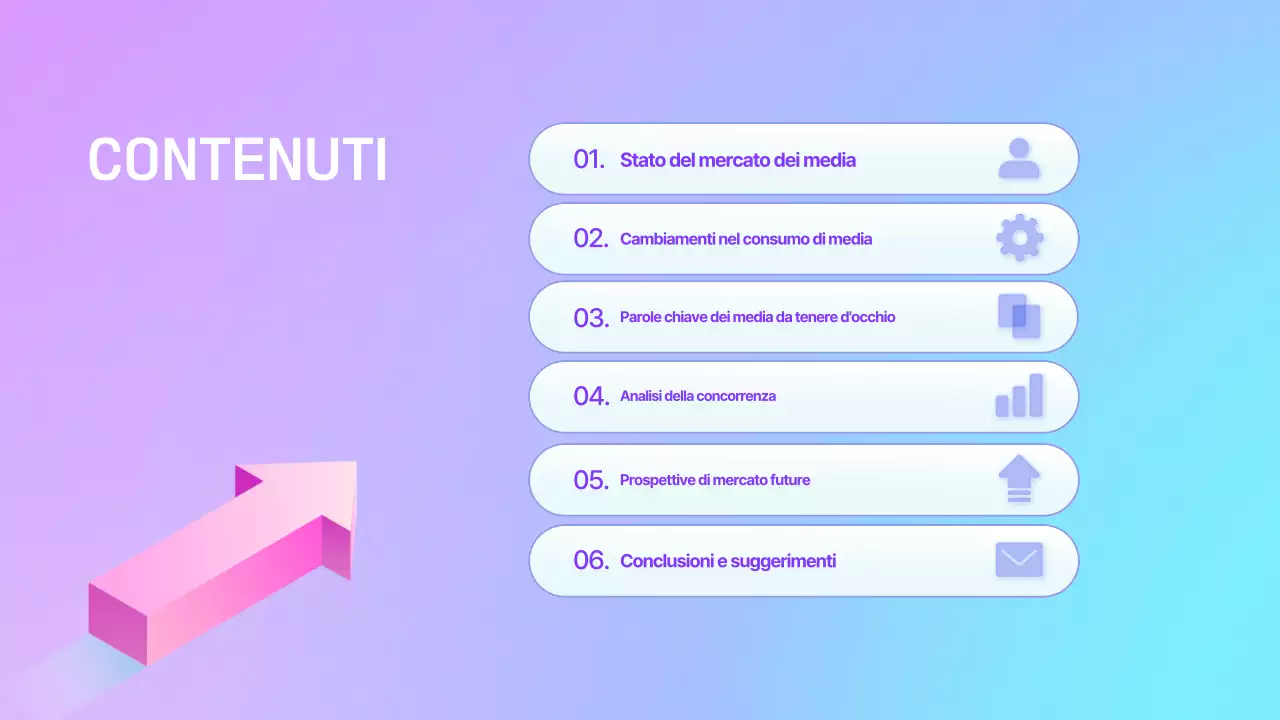Image resolution: width=1280 pixels, height=720 pixels.
Task: Open "Prospettive di mercato future"
Action: (x=715, y=480)
